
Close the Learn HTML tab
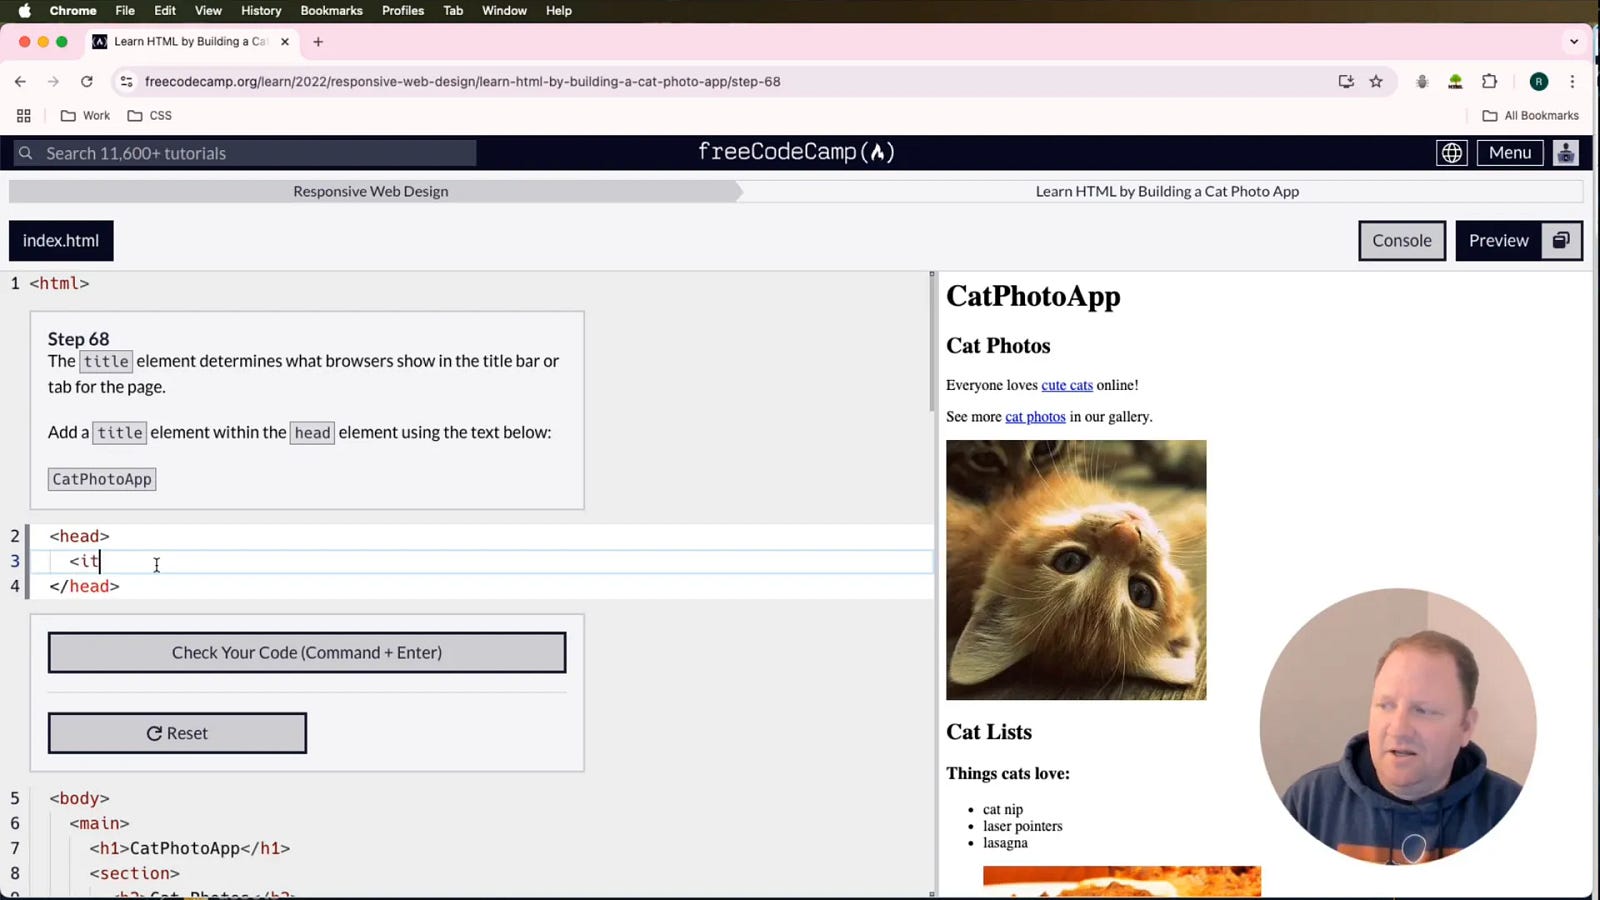pos(285,41)
